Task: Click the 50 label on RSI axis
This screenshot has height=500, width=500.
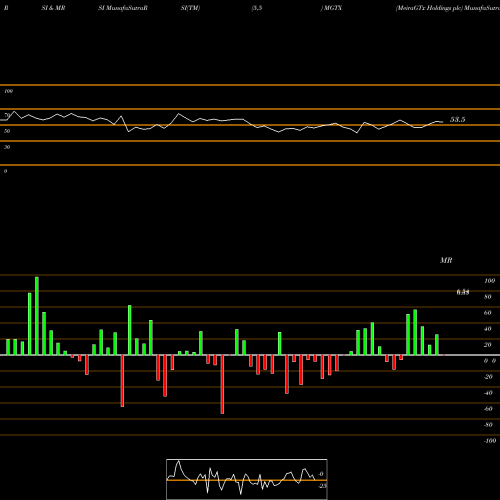Action: [7, 131]
